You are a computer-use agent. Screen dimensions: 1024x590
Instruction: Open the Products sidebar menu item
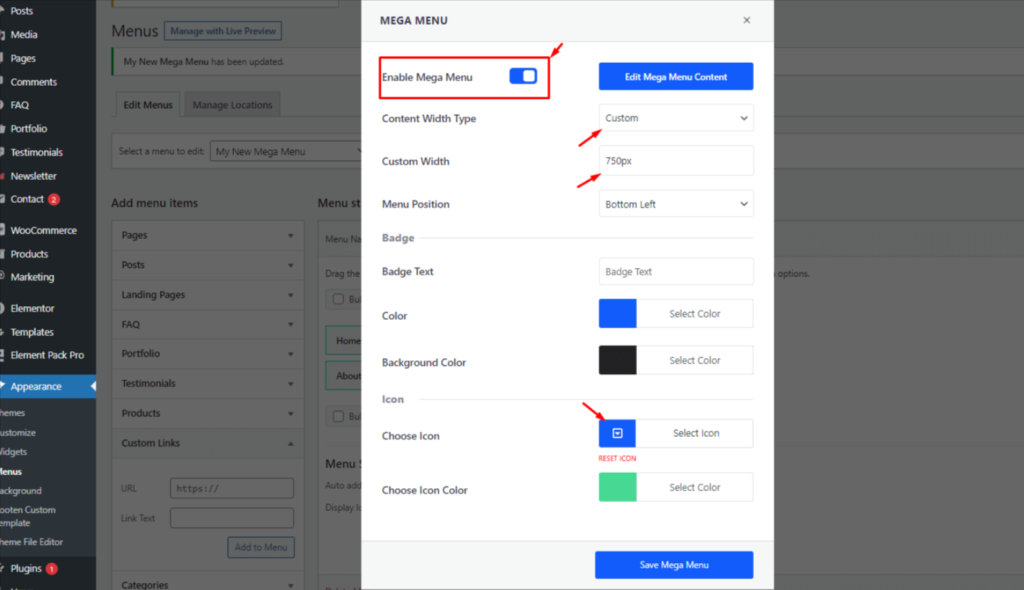point(29,254)
